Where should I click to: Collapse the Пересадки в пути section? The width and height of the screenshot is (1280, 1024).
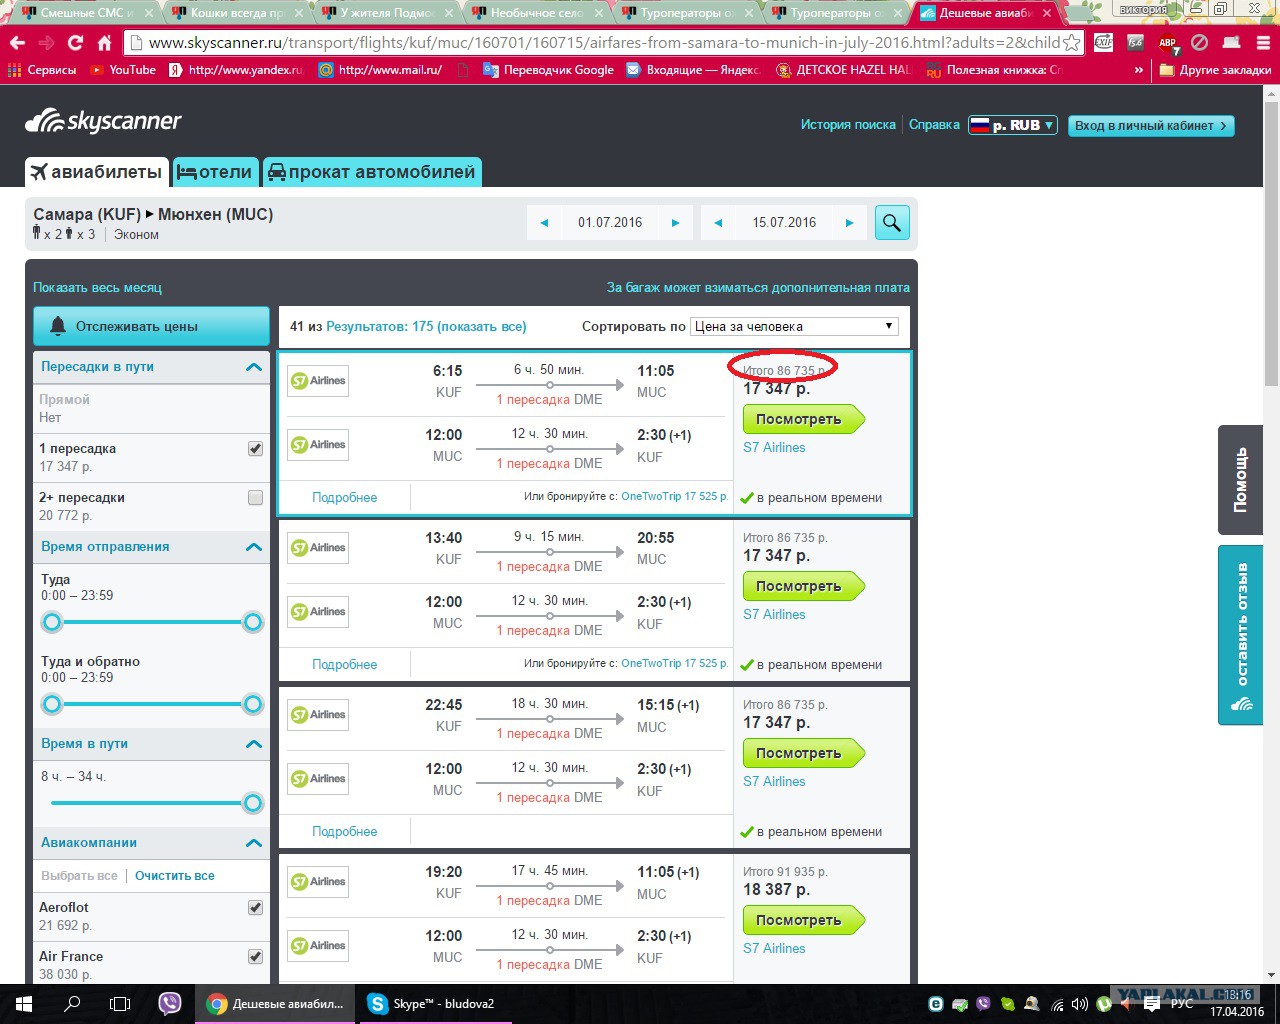[x=254, y=367]
